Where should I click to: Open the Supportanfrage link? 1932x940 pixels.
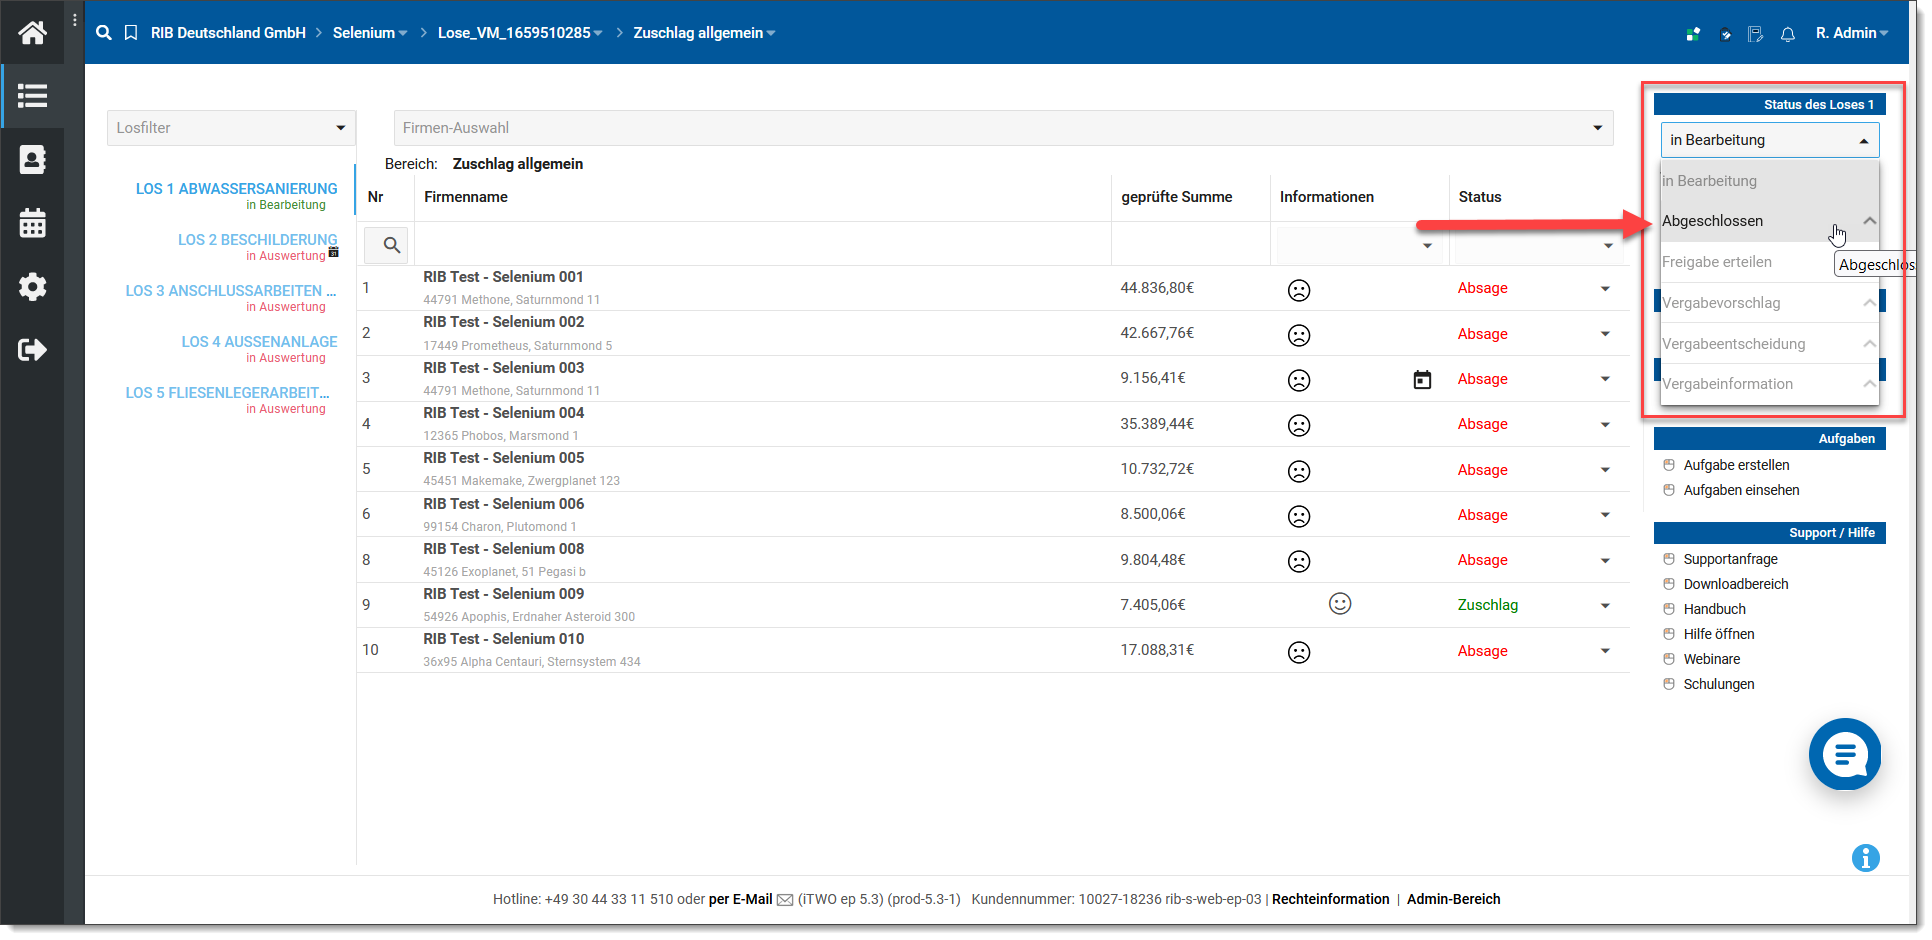1730,559
